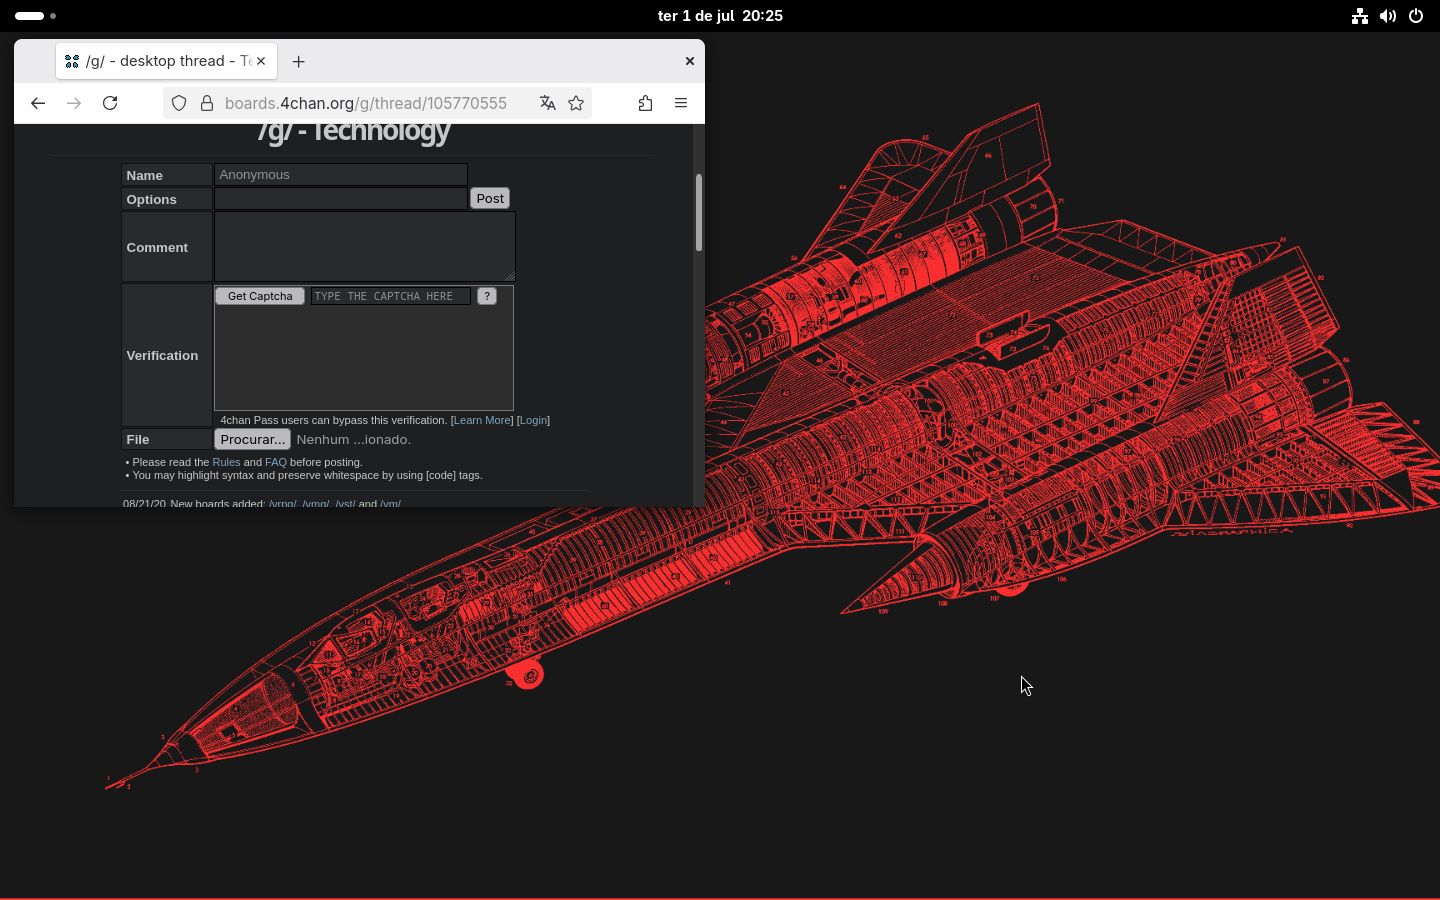Click Procurar... to choose a file

[x=252, y=439]
